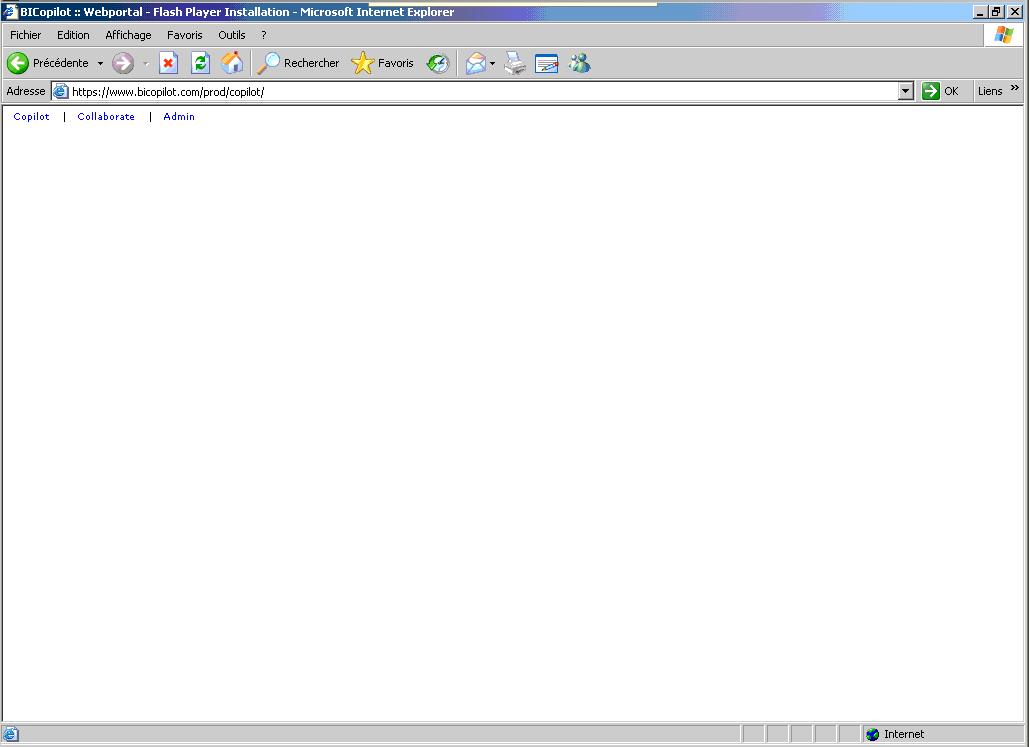1030x747 pixels.
Task: Open the page in editor via edit icon
Action: (x=546, y=63)
